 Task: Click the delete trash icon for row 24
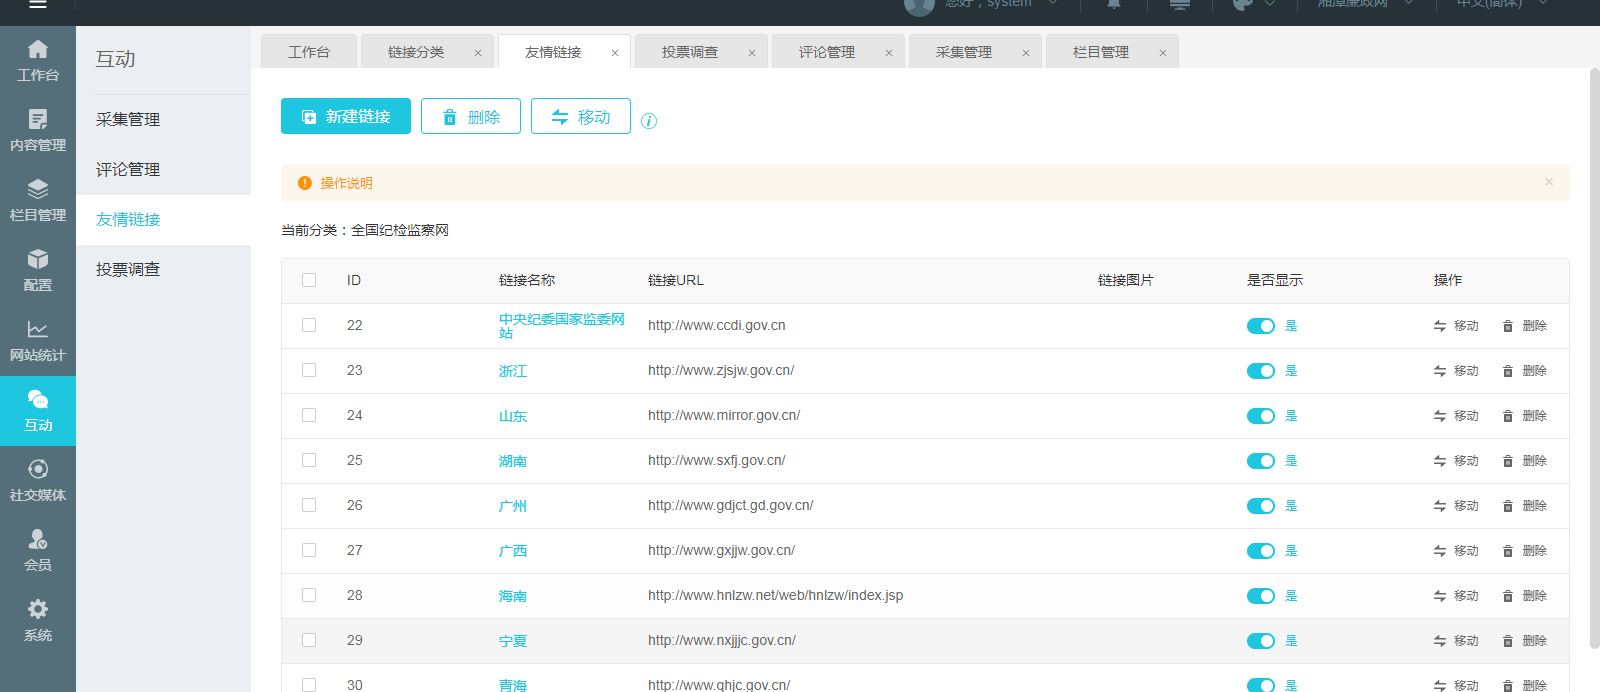point(1508,416)
